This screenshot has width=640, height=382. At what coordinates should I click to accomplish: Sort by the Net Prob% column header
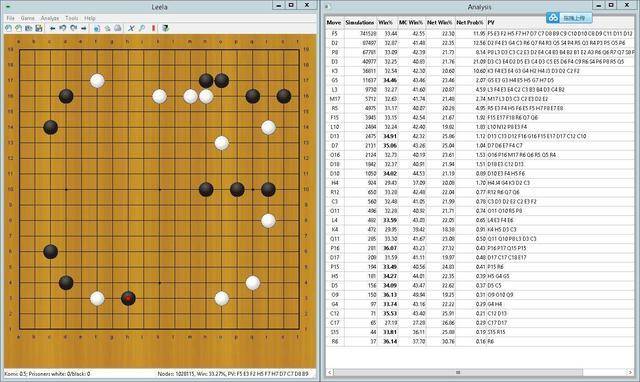coord(470,22)
